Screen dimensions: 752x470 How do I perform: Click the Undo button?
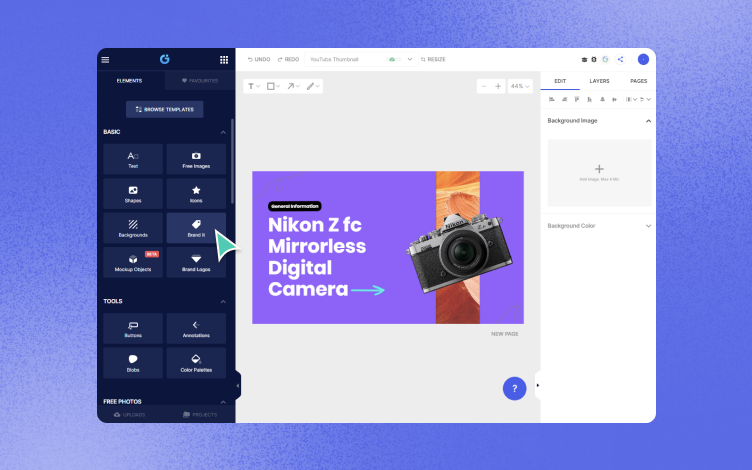259,59
